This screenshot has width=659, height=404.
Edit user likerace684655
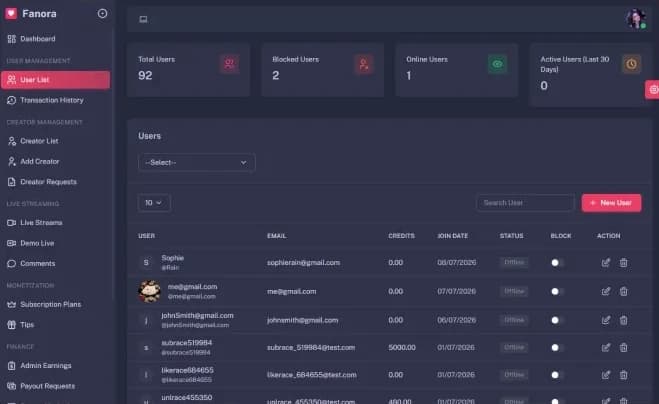(606, 375)
